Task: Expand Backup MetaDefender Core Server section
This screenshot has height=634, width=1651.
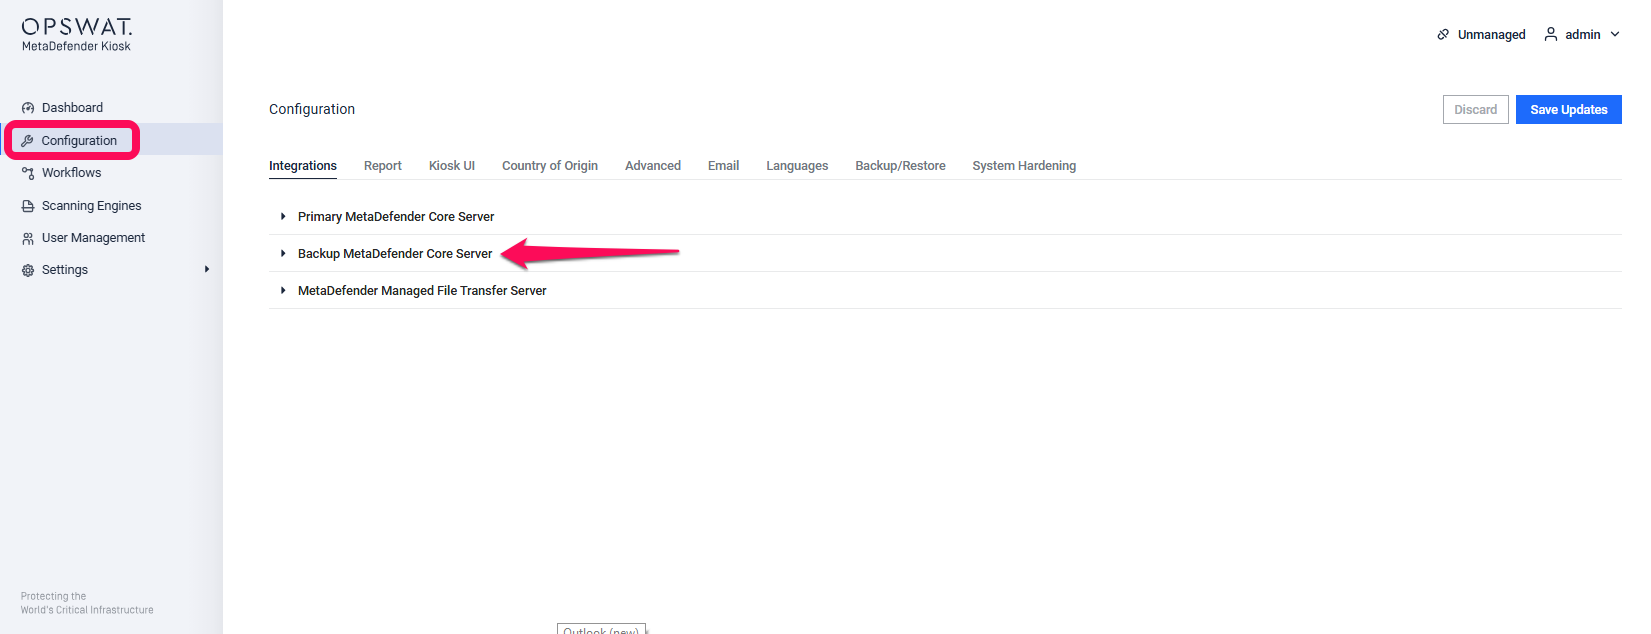Action: [x=283, y=253]
